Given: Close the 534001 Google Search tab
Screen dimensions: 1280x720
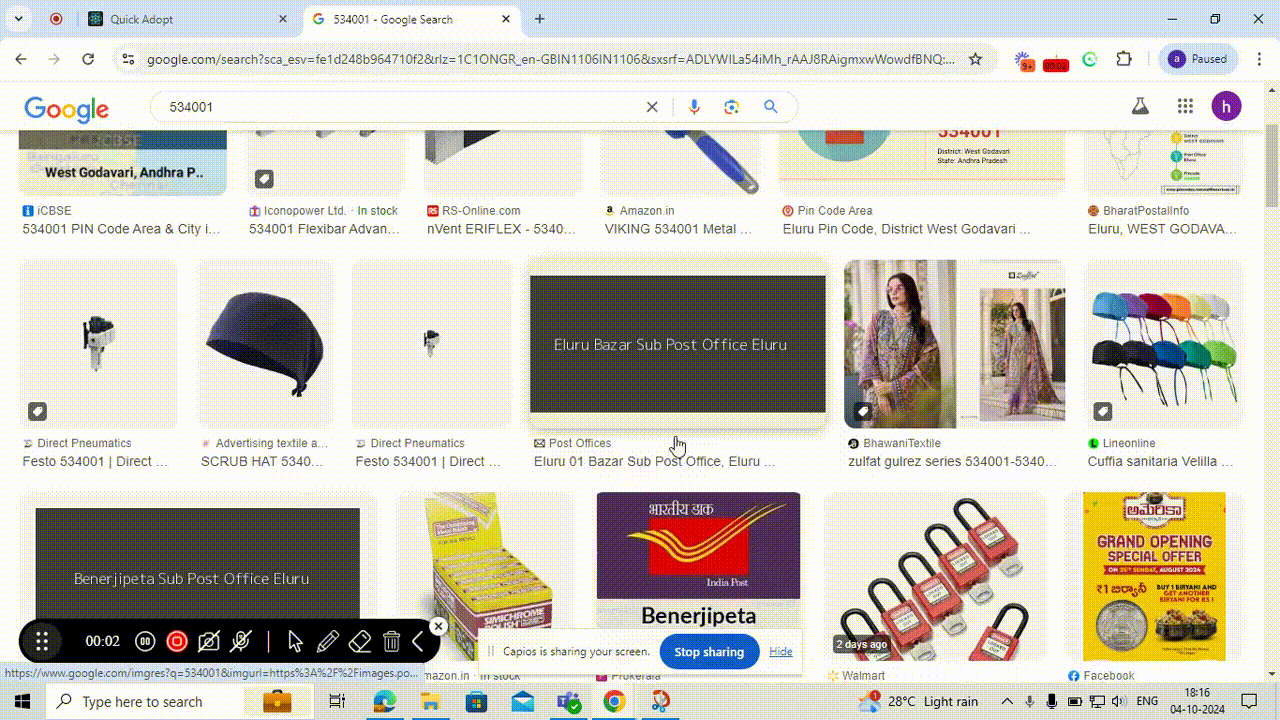Looking at the screenshot, I should pos(506,19).
